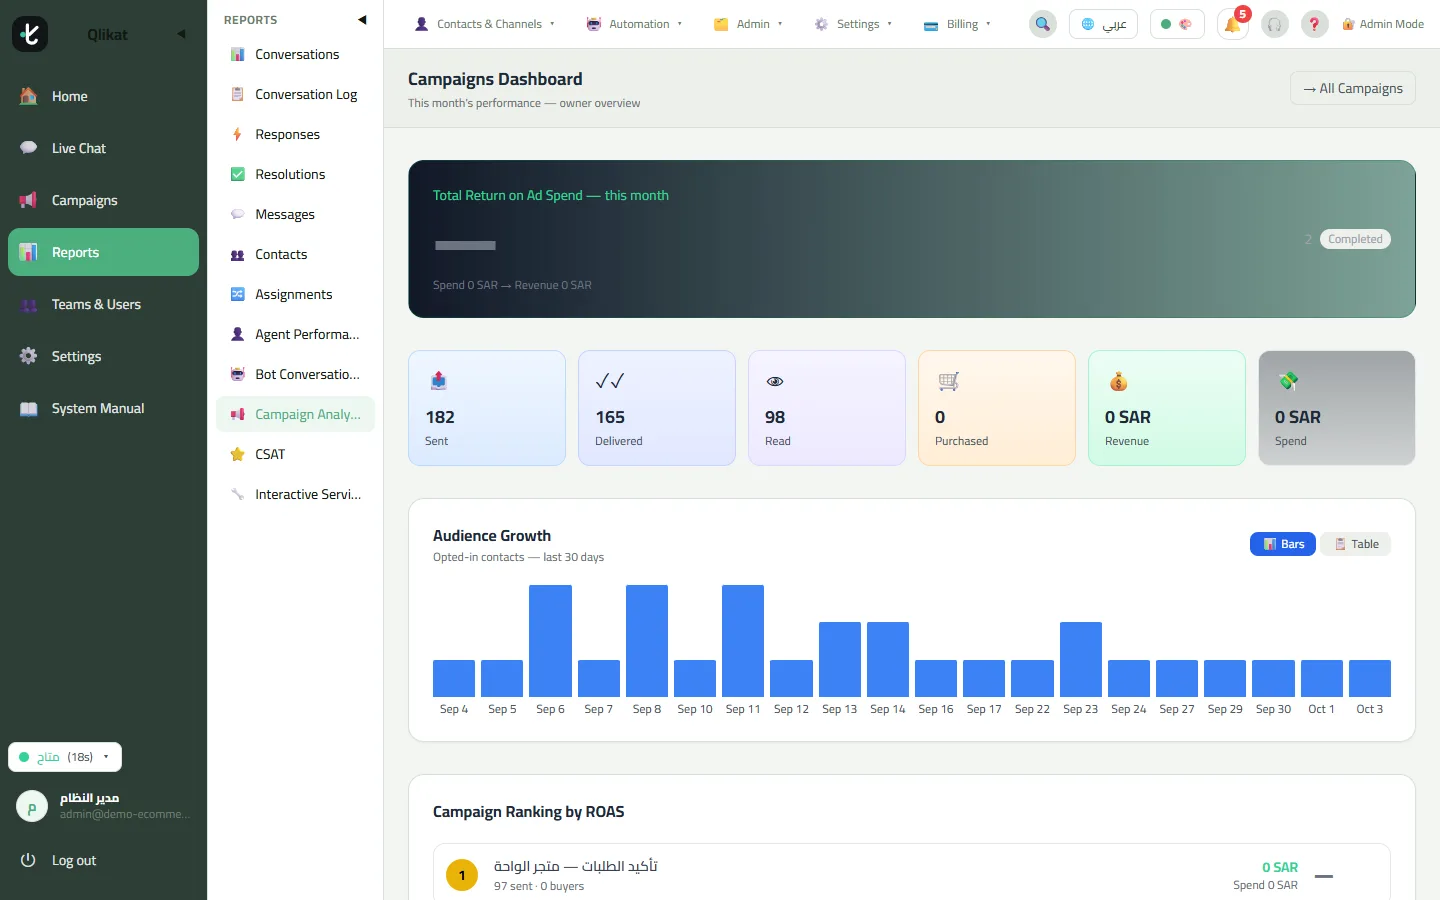Open the Automation dropdown menu

click(635, 24)
